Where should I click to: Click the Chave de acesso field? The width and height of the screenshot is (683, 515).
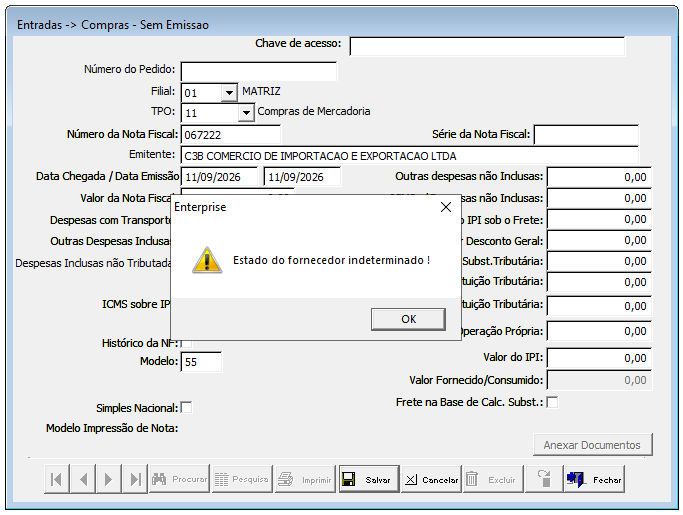(487, 46)
